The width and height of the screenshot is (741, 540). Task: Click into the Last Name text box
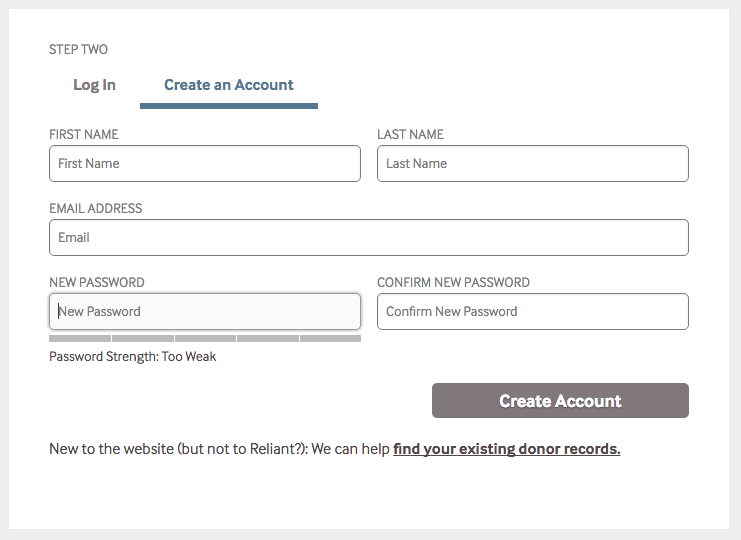point(532,164)
